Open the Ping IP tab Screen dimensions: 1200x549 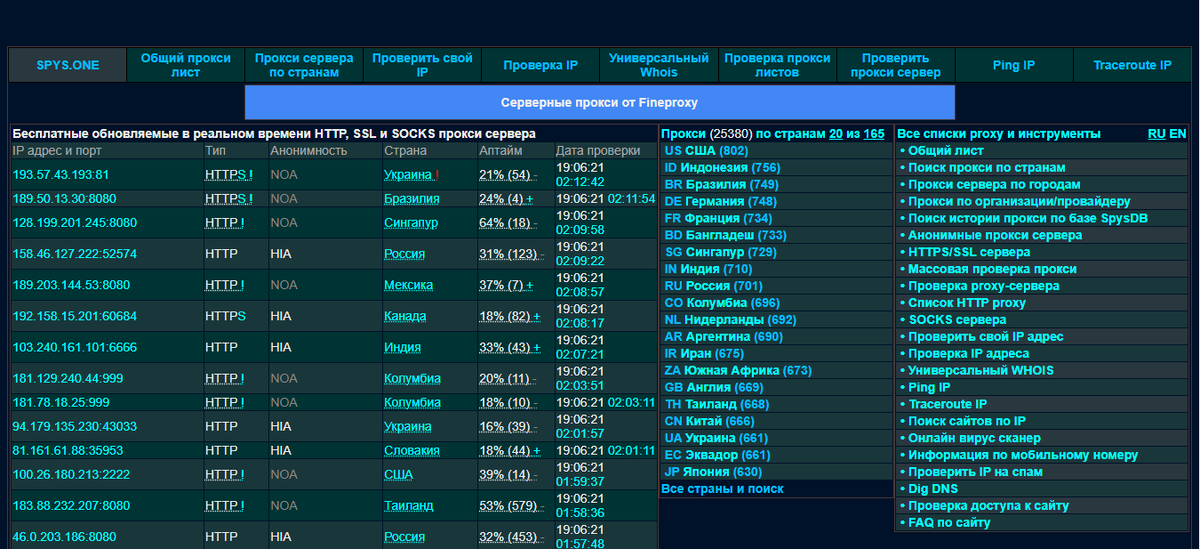(1013, 65)
